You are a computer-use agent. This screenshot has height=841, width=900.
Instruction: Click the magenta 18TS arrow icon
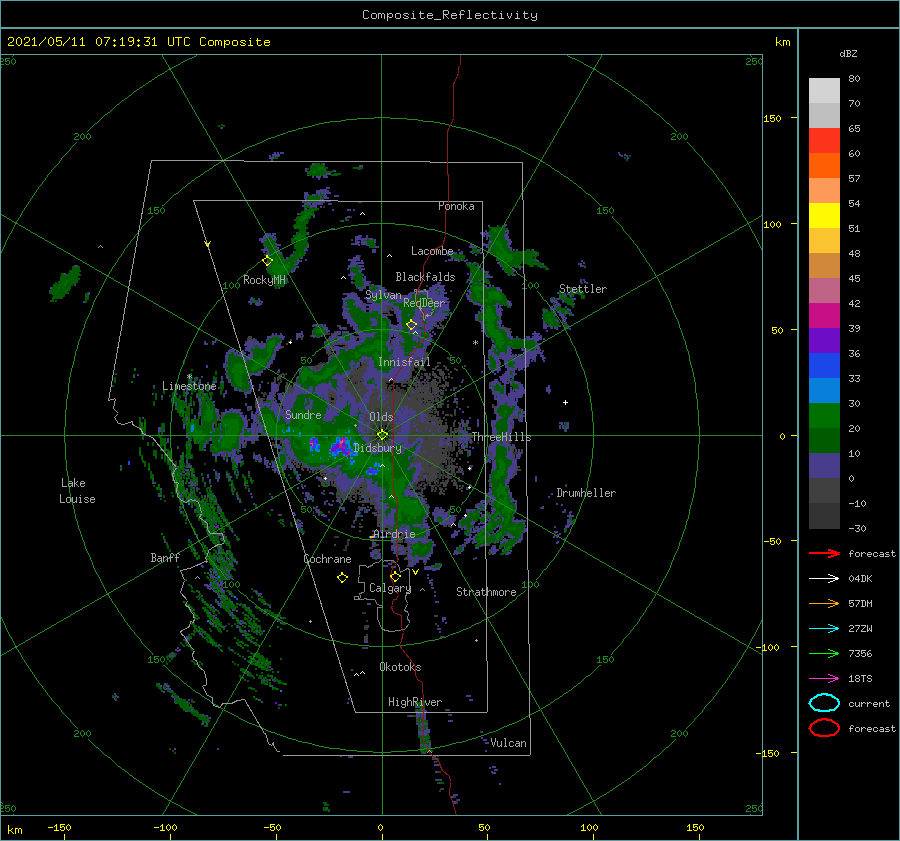(x=824, y=679)
